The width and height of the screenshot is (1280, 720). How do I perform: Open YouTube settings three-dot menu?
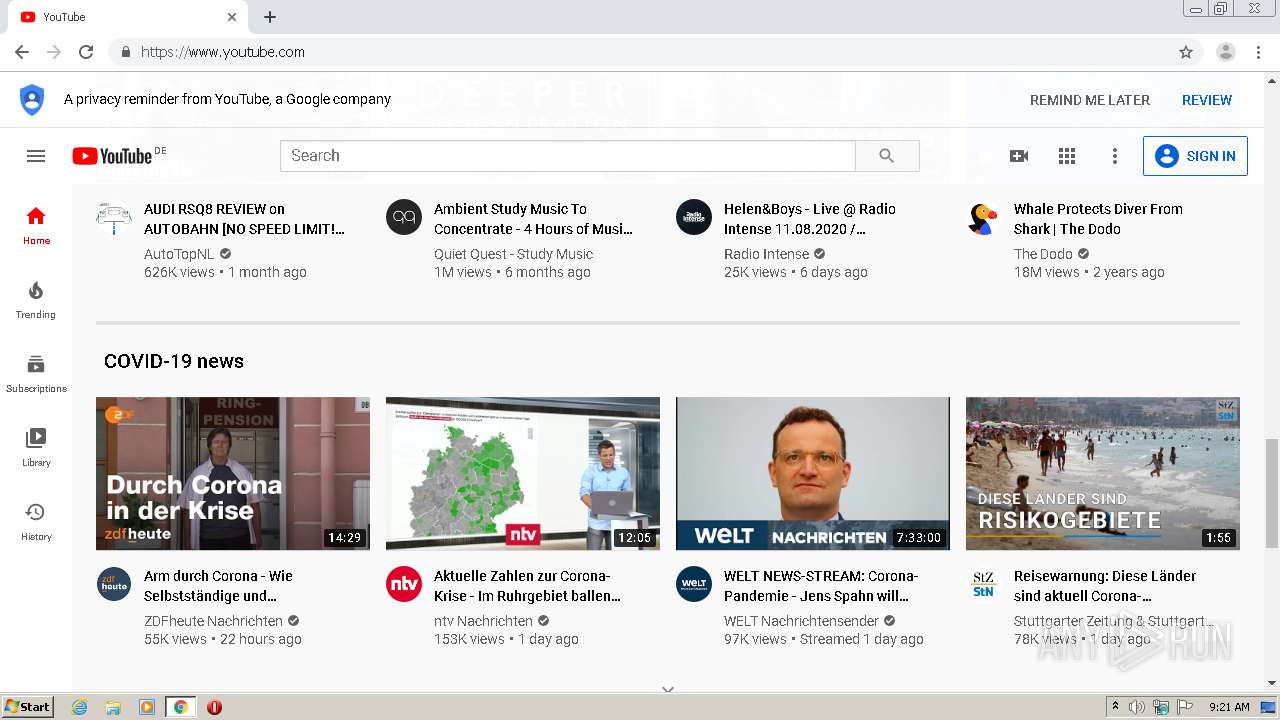click(1115, 156)
